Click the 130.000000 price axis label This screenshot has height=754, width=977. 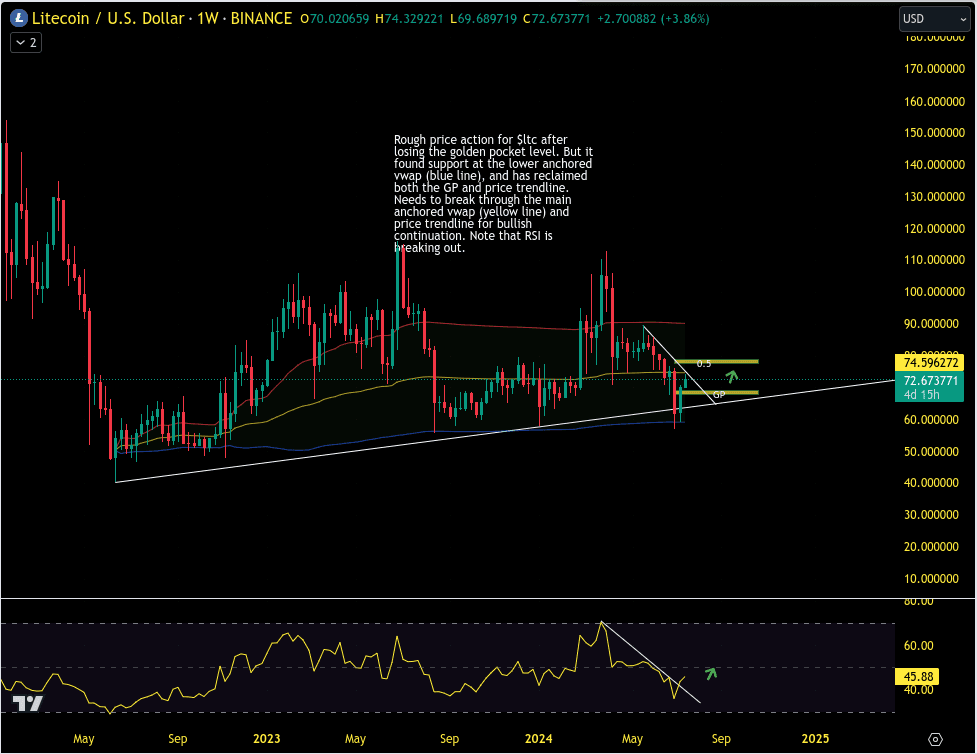click(x=934, y=197)
